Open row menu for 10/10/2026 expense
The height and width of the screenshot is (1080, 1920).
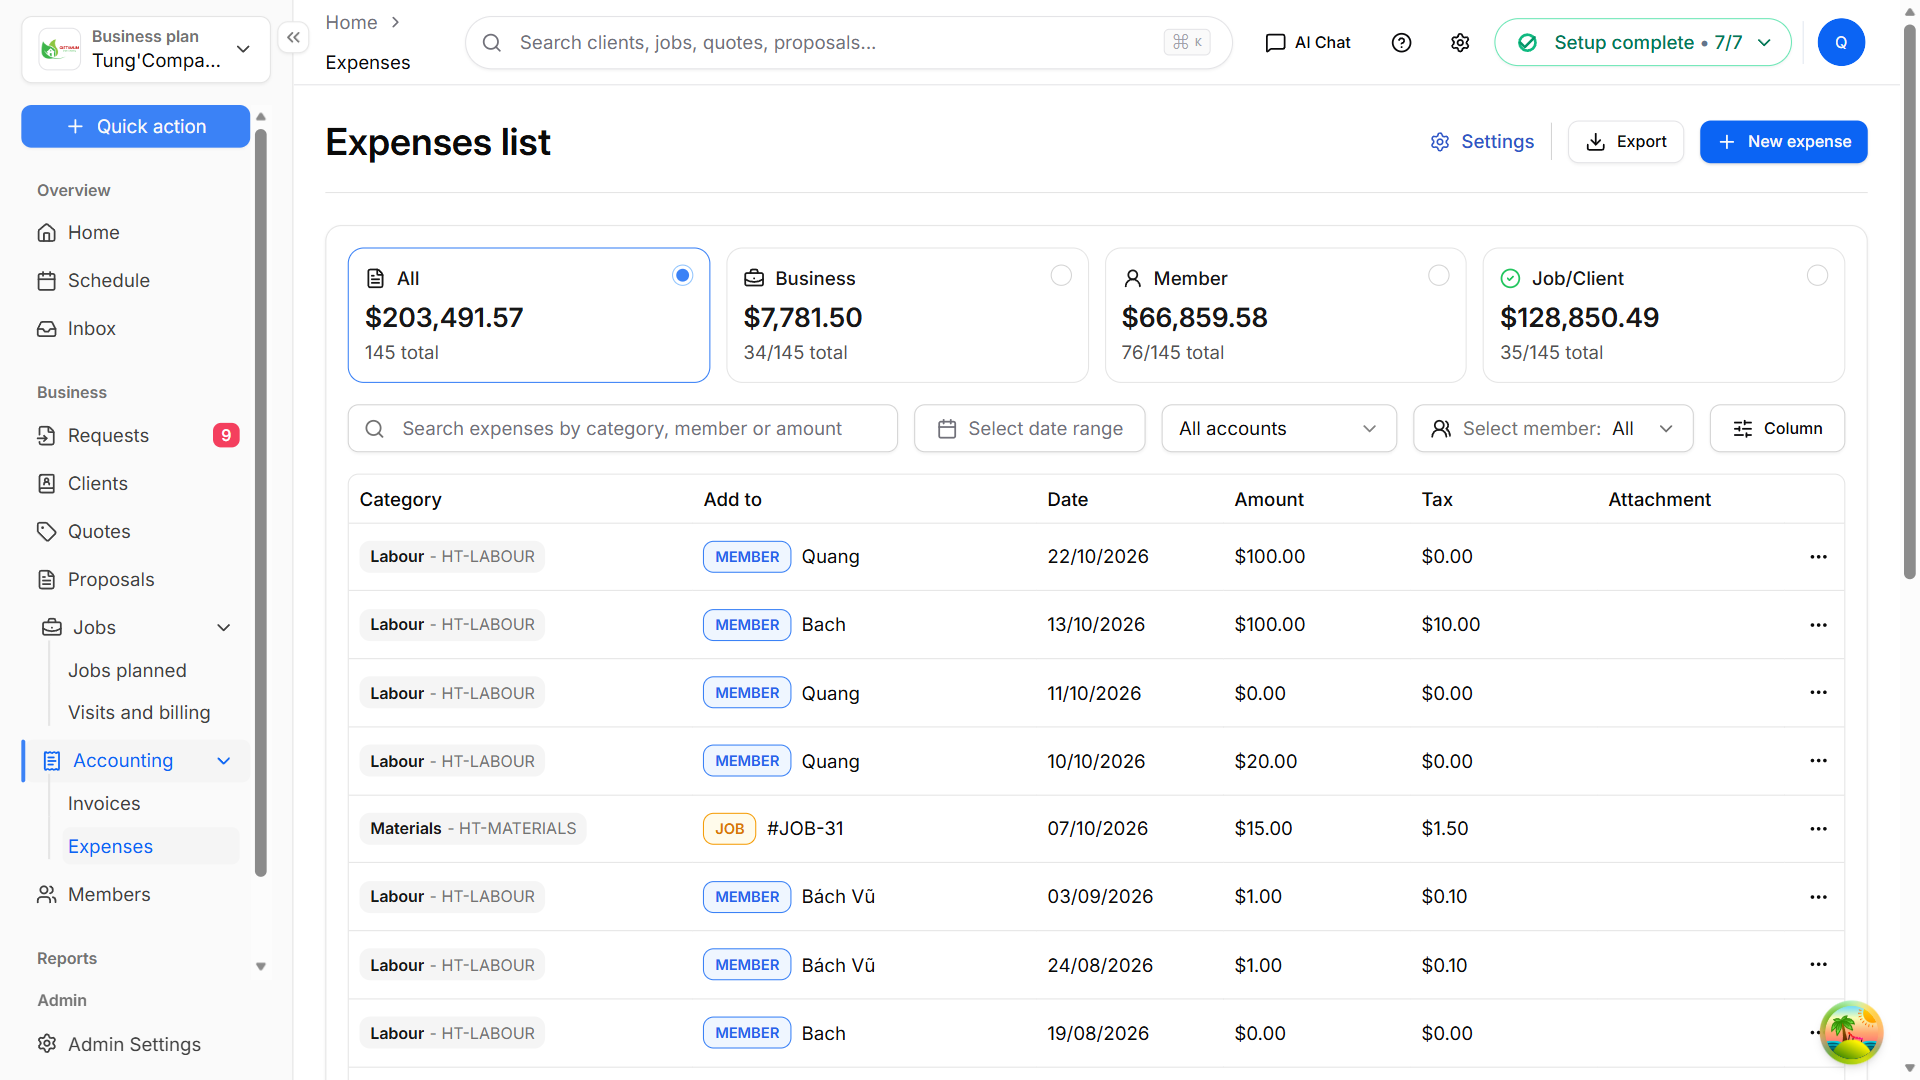[x=1818, y=761]
